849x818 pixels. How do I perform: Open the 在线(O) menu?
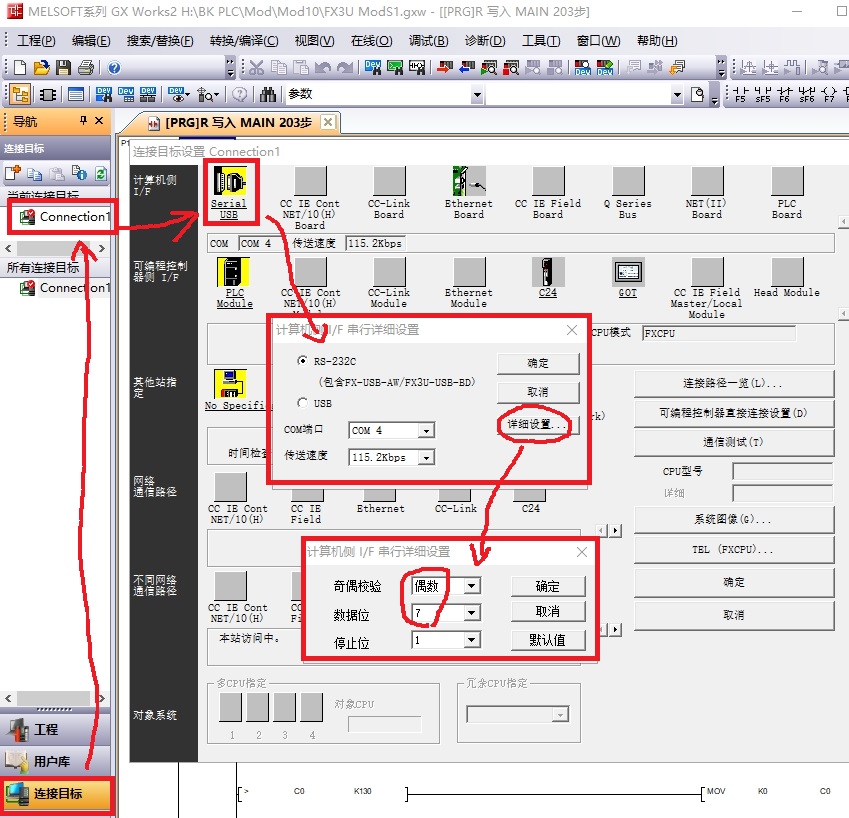371,41
